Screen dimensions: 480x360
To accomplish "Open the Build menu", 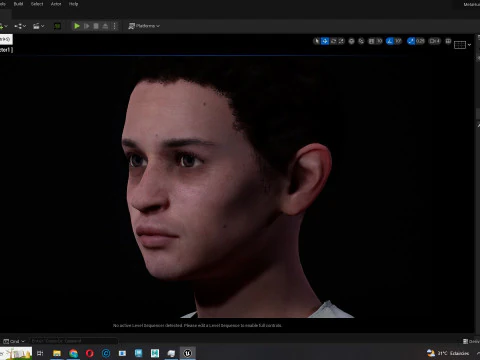I will [18, 4].
